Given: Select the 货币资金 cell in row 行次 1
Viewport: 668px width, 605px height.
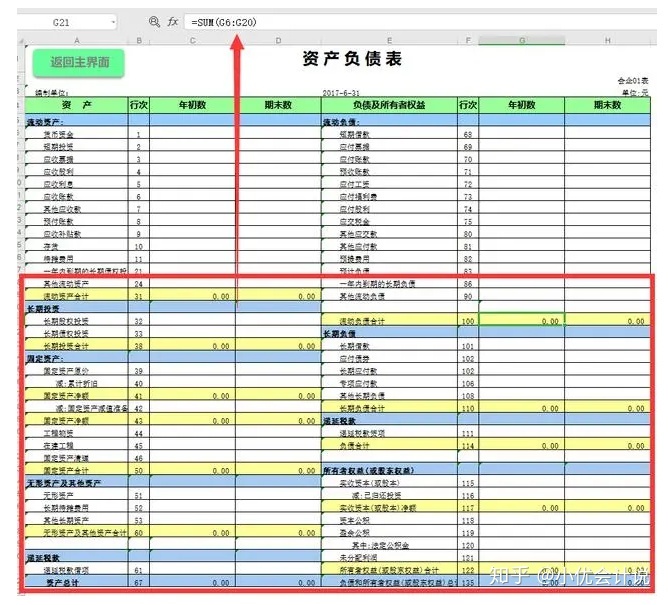Looking at the screenshot, I should pyautogui.click(x=77, y=135).
